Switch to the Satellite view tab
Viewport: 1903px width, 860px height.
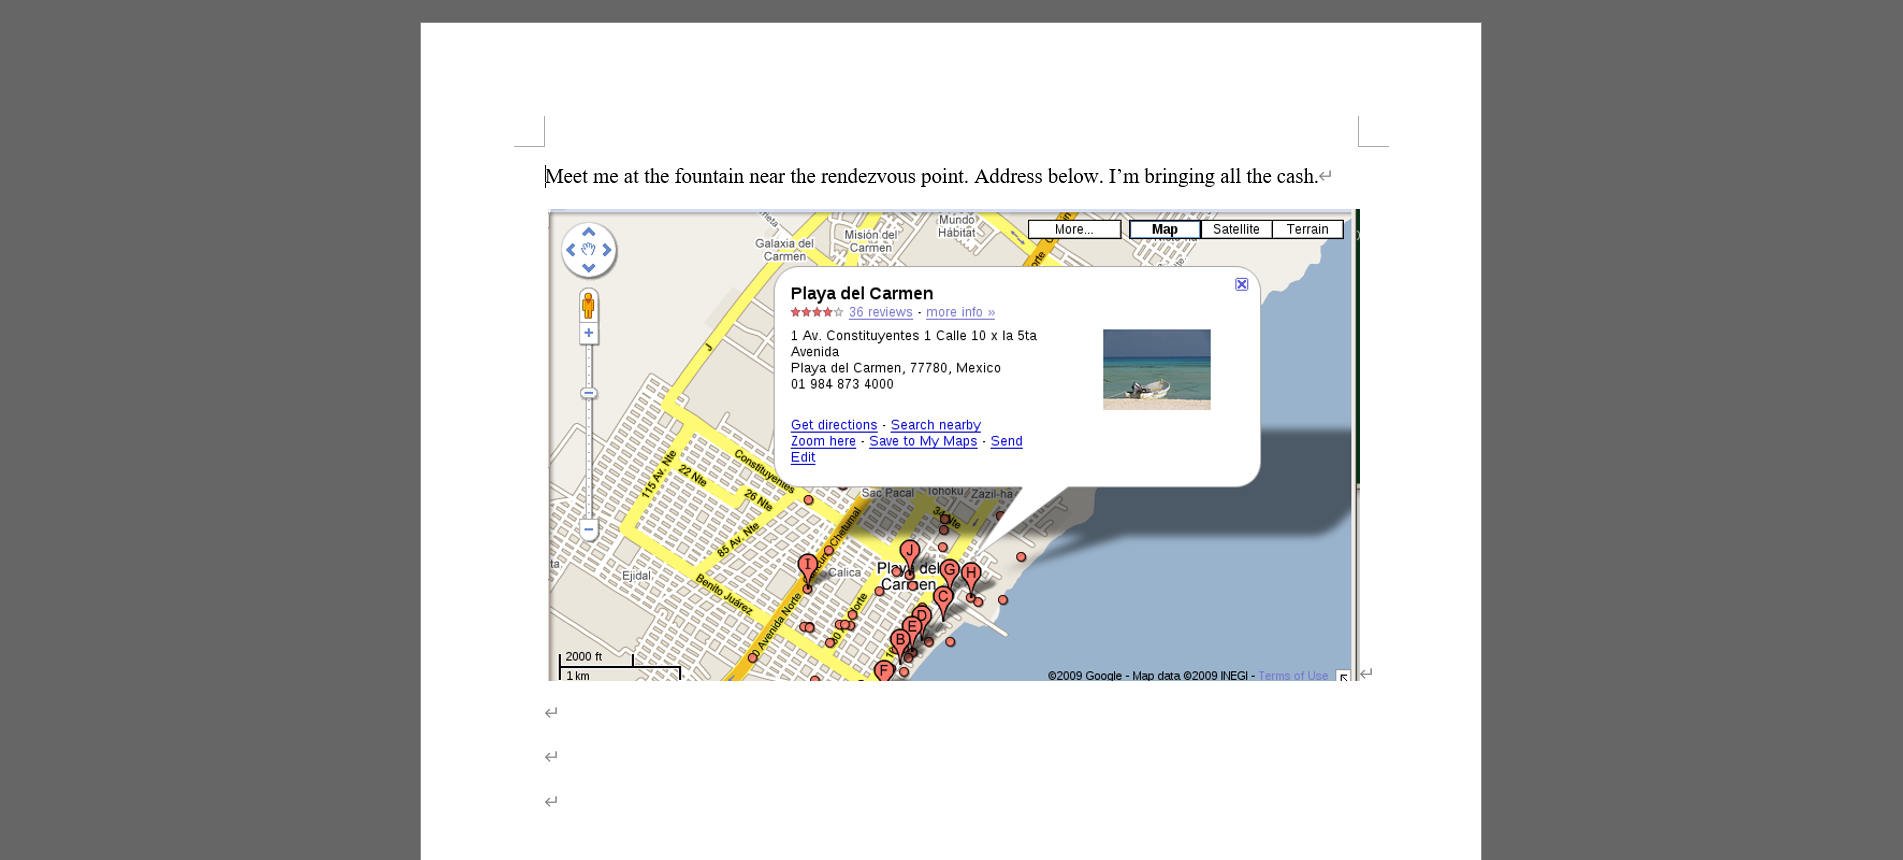pos(1236,229)
